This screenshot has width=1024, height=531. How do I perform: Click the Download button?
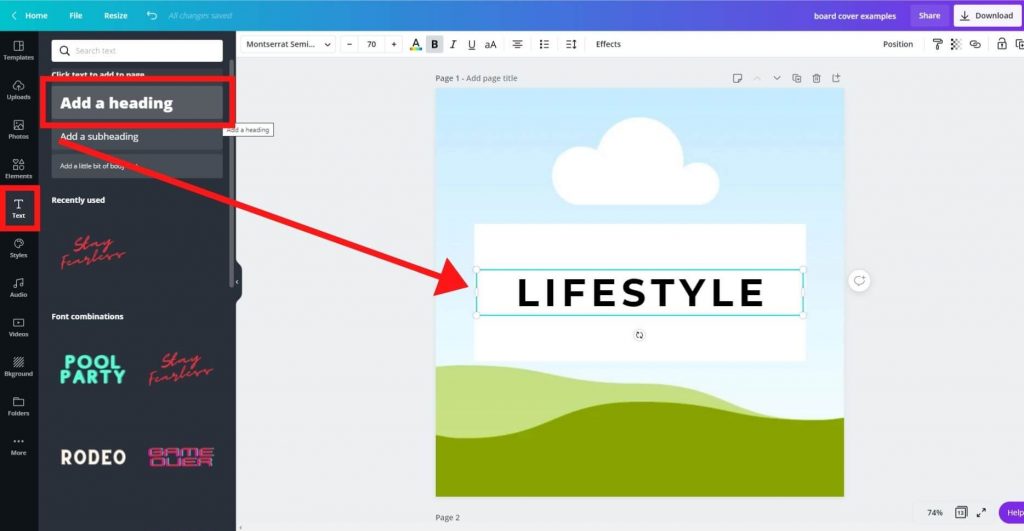click(x=986, y=16)
